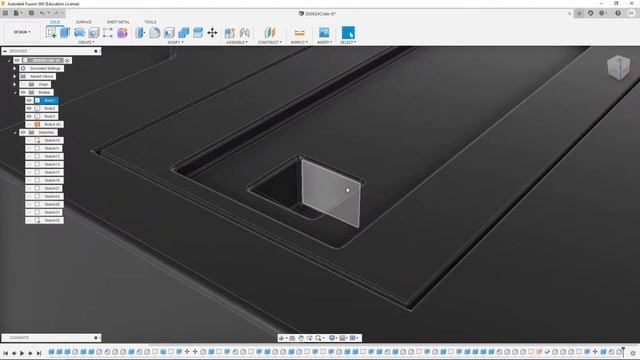The image size is (640, 360).
Task: Switch to the Sheet Metal tab
Action: coord(118,22)
